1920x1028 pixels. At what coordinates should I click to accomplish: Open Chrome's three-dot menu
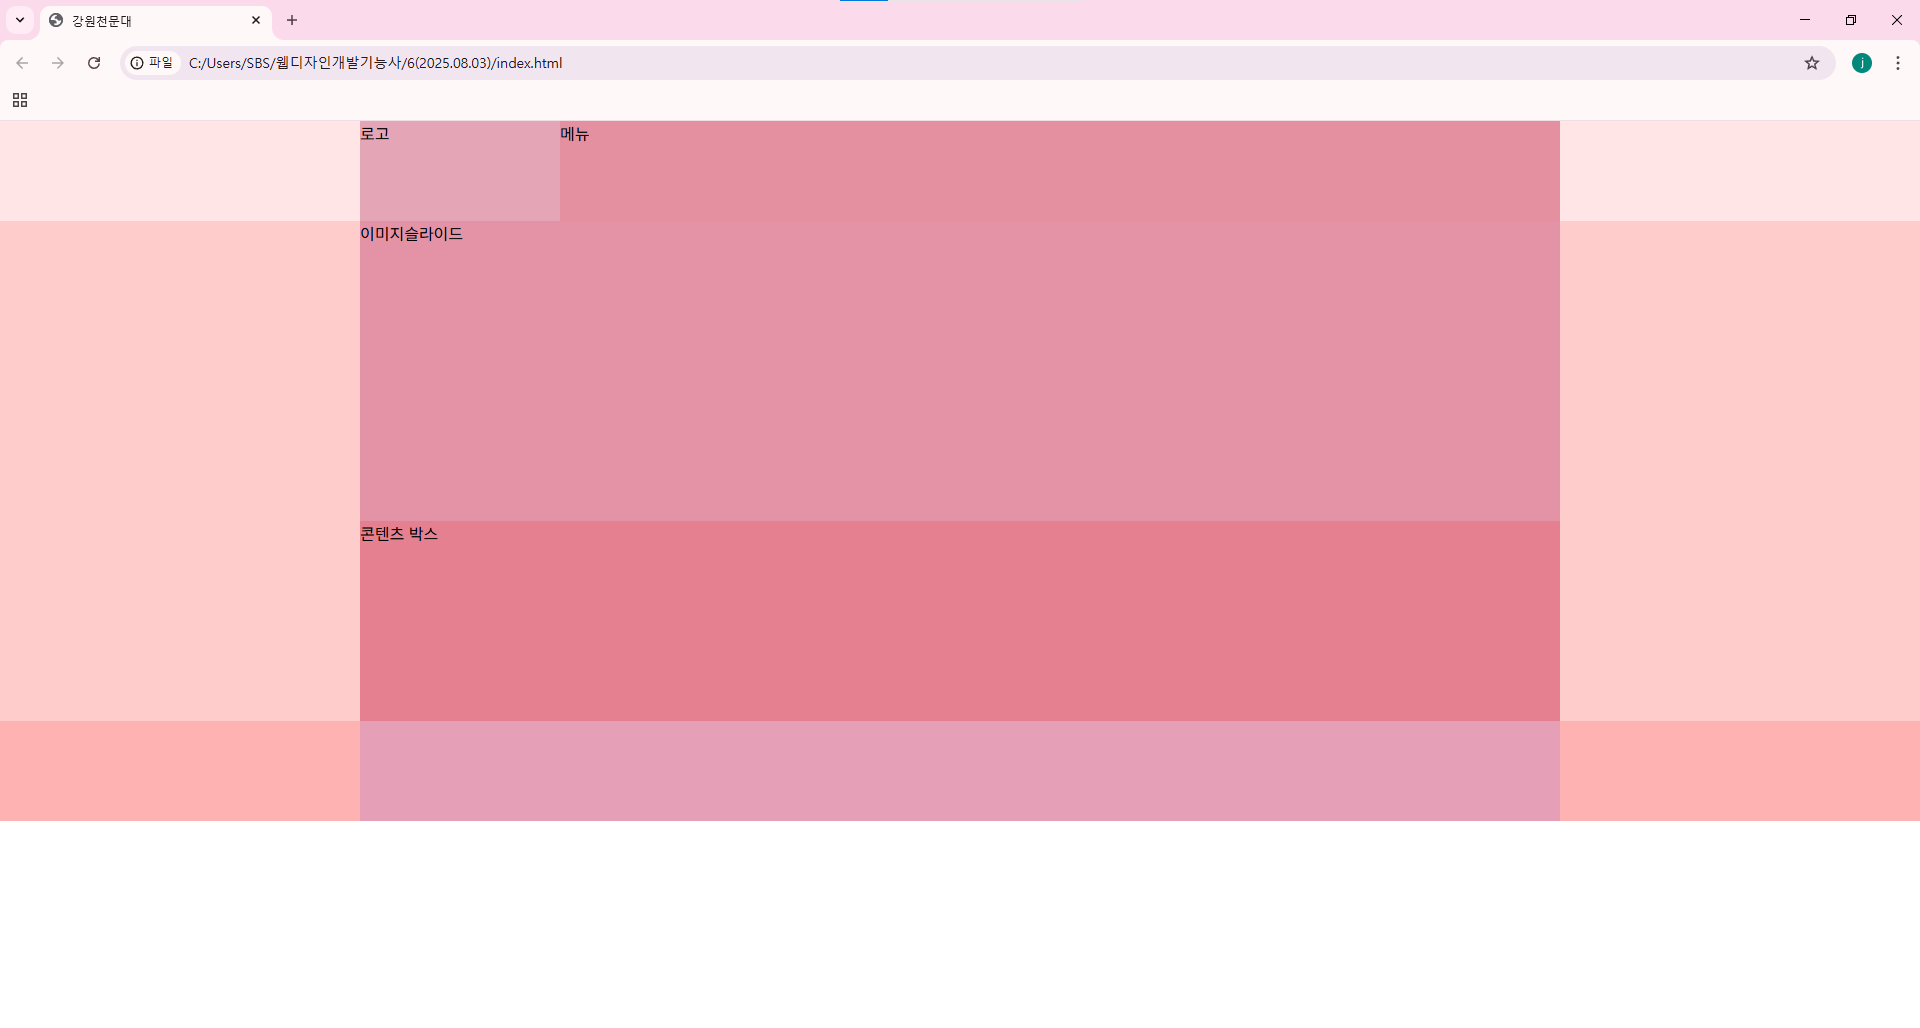(x=1898, y=63)
